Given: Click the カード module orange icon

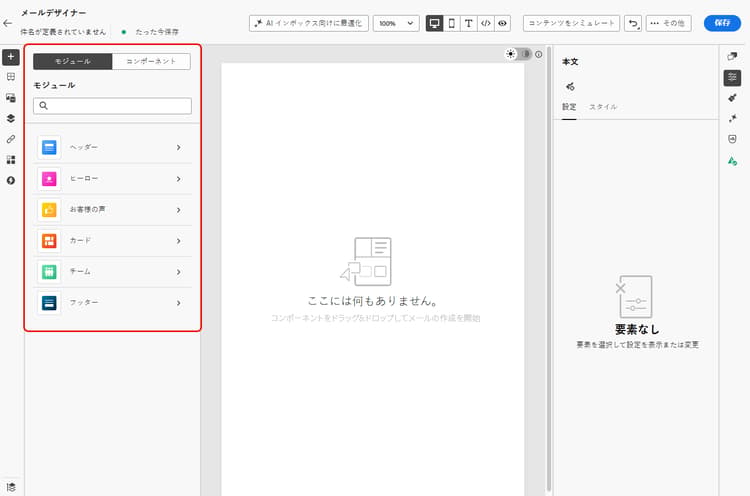Looking at the screenshot, I should click(x=49, y=241).
